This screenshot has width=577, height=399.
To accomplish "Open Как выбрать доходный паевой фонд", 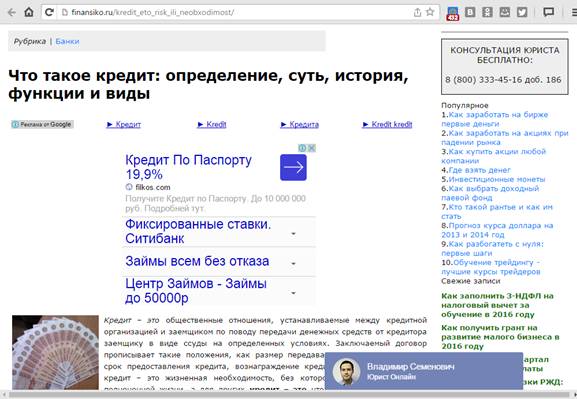I will [x=490, y=193].
